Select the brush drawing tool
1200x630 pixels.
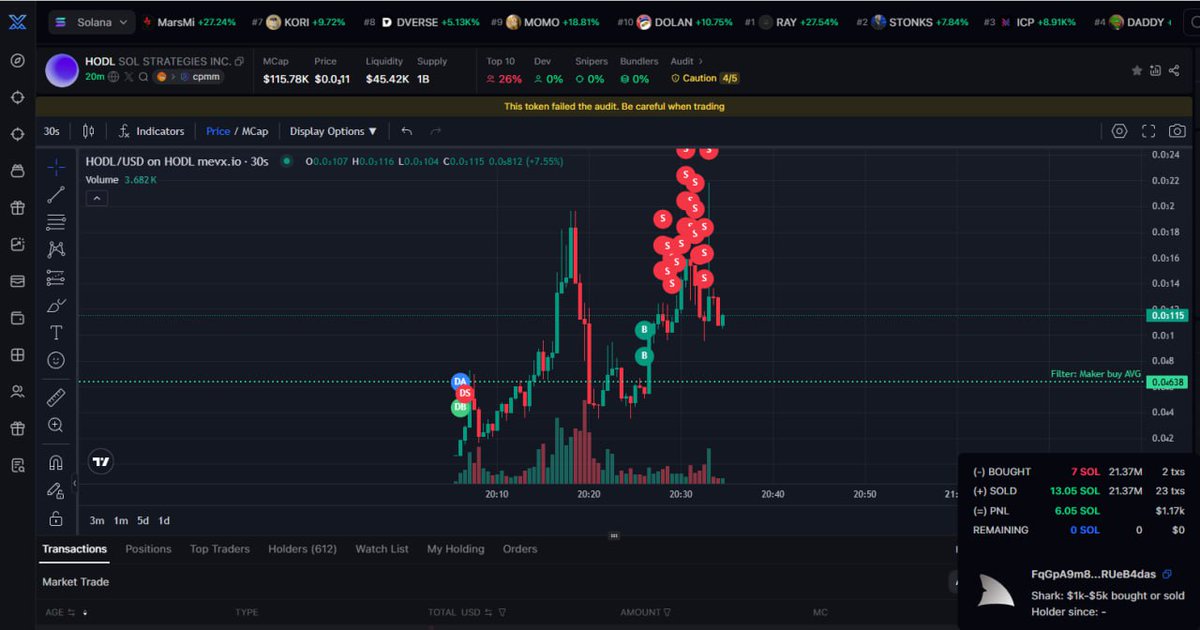click(56, 305)
